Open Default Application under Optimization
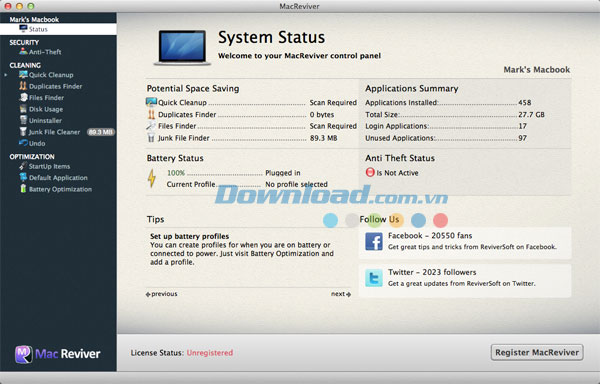The image size is (600, 384). (x=58, y=178)
